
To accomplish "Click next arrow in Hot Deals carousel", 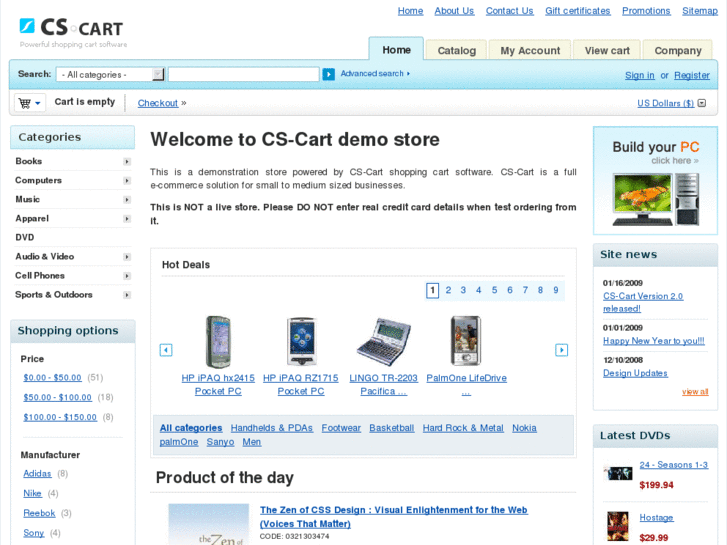I will pyautogui.click(x=561, y=350).
